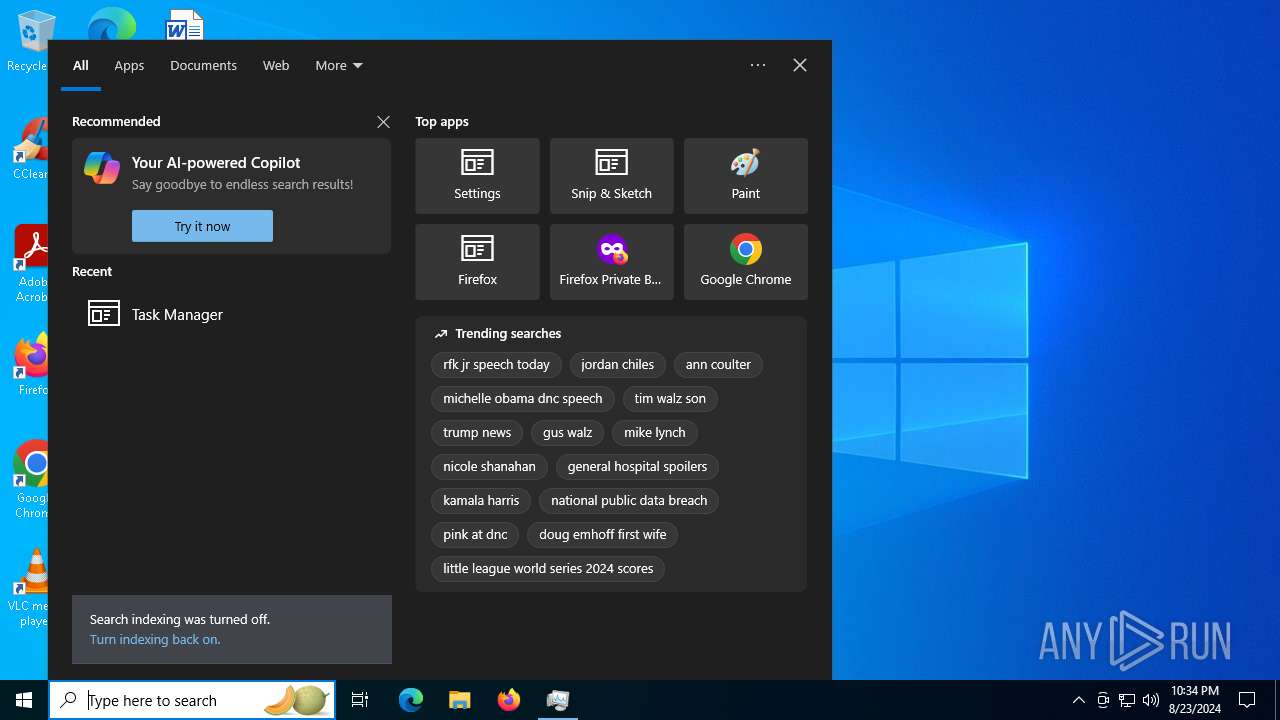
Task: Click the Task View taskbar button
Action: (x=360, y=700)
